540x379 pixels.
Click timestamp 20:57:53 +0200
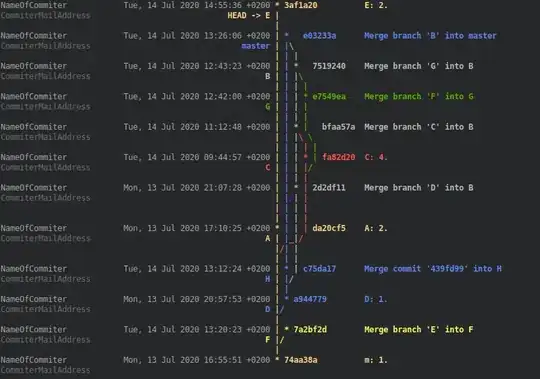(x=237, y=299)
